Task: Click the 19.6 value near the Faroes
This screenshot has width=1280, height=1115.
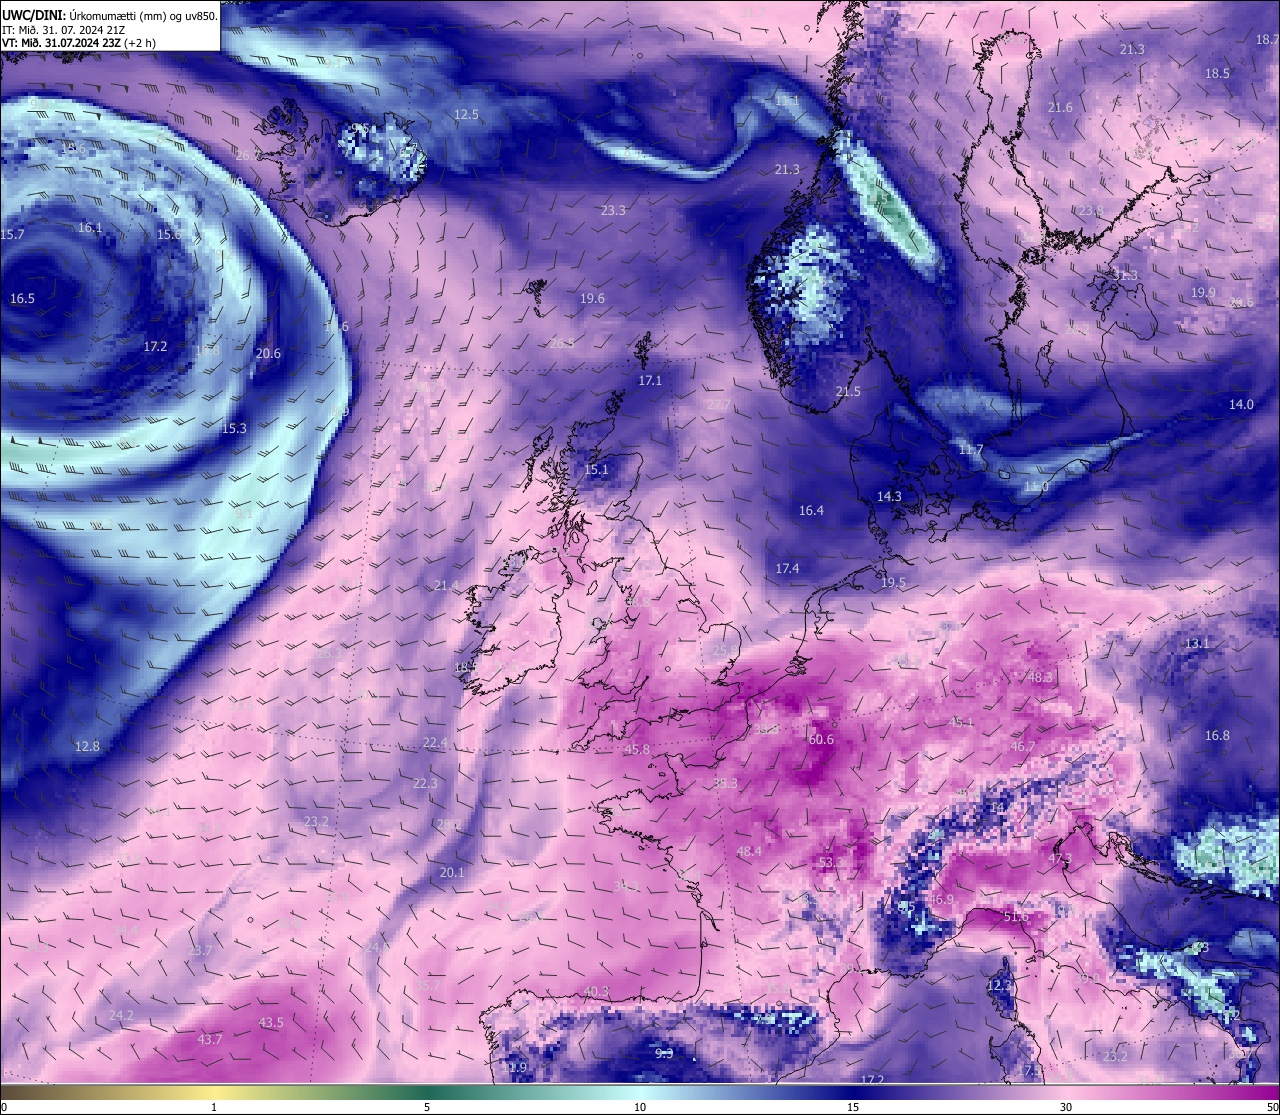Action: coord(592,298)
